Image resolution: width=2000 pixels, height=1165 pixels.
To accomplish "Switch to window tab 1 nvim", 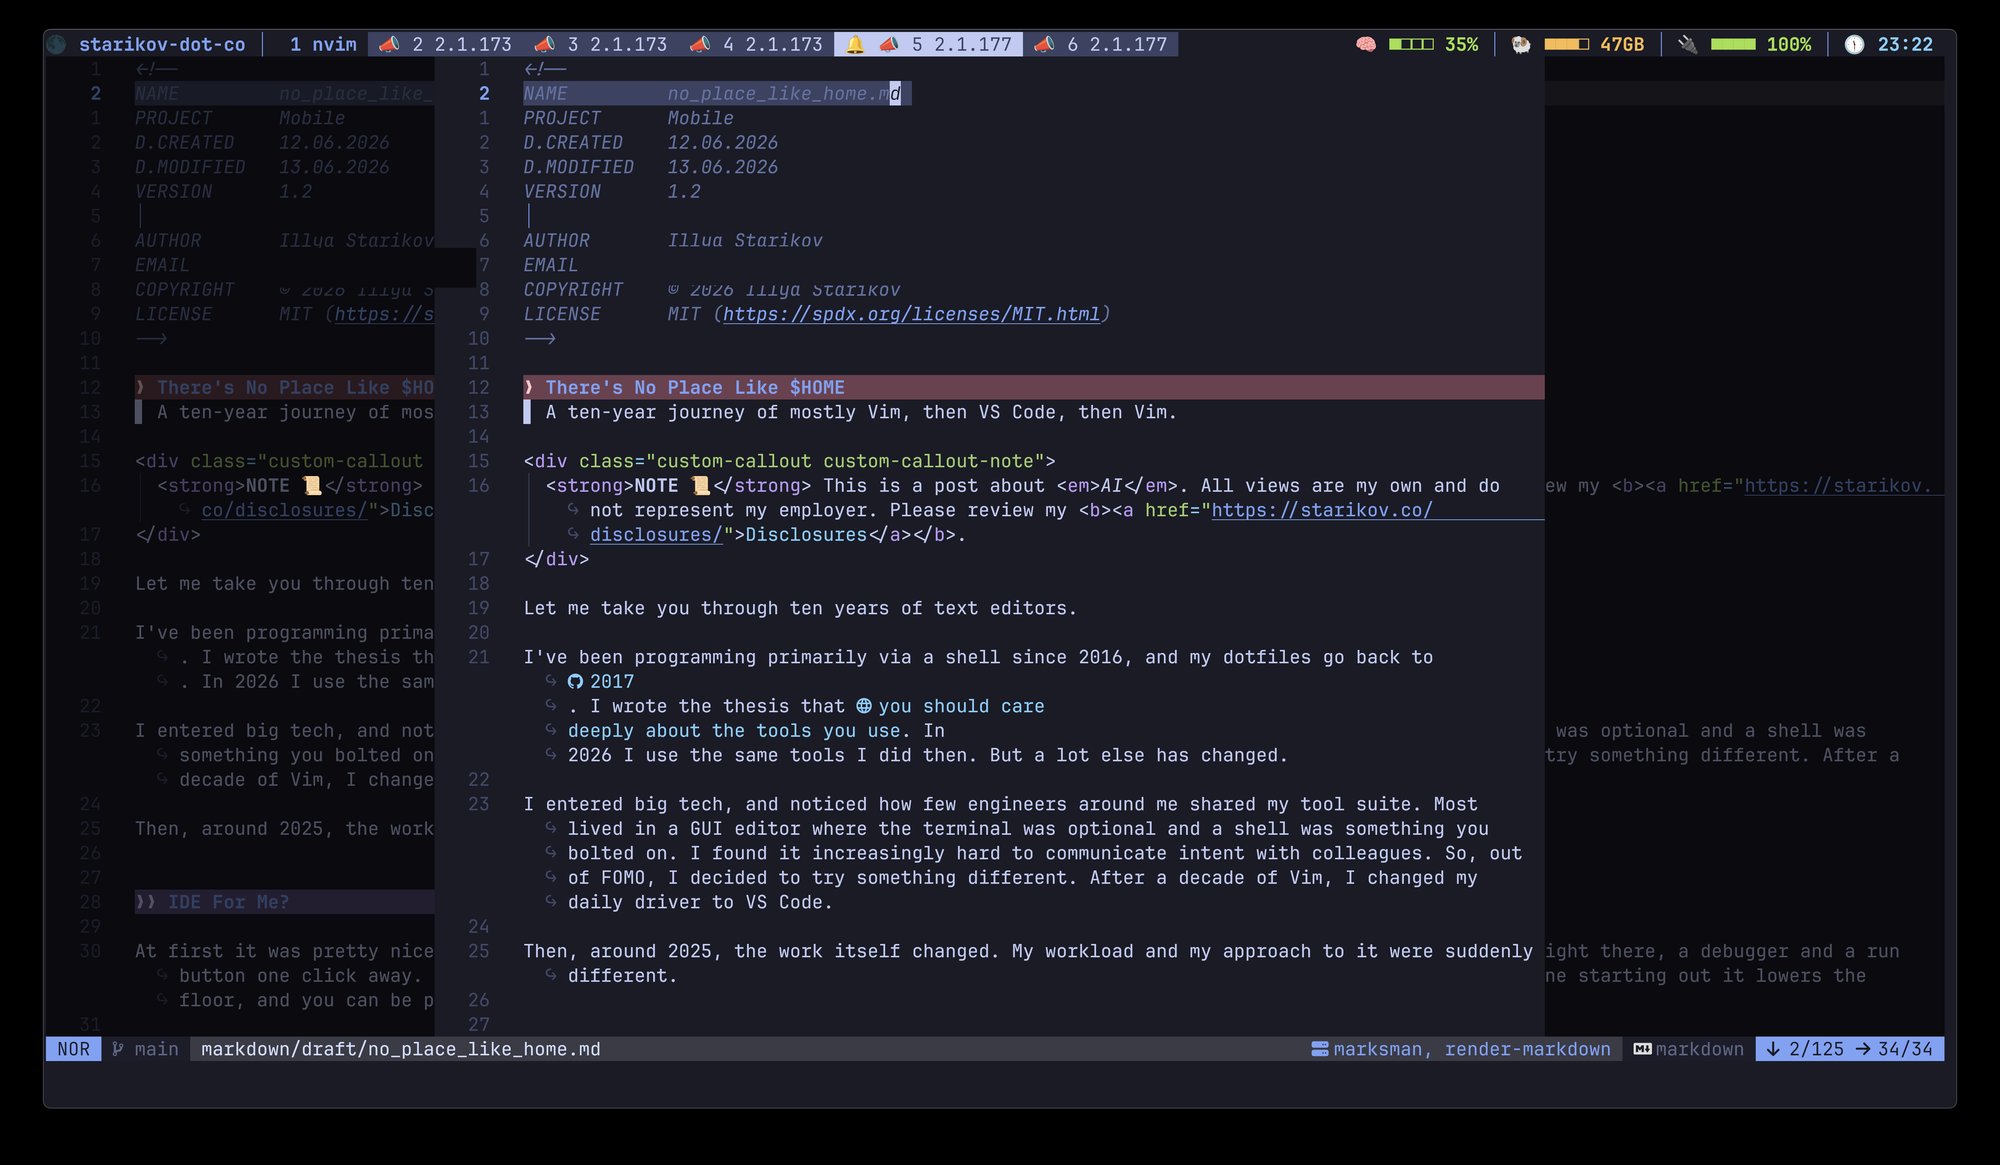I will coord(323,44).
